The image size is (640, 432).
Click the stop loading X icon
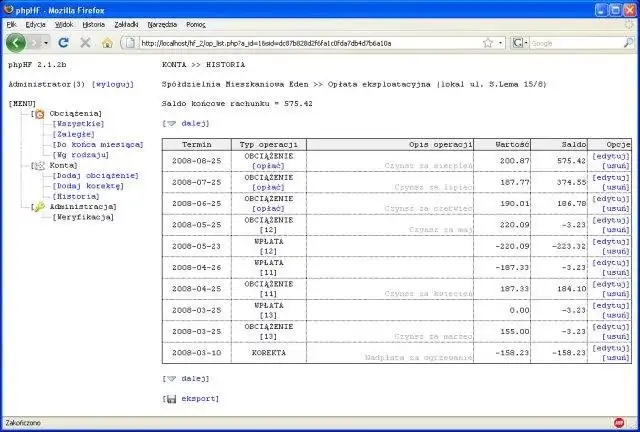[85, 42]
